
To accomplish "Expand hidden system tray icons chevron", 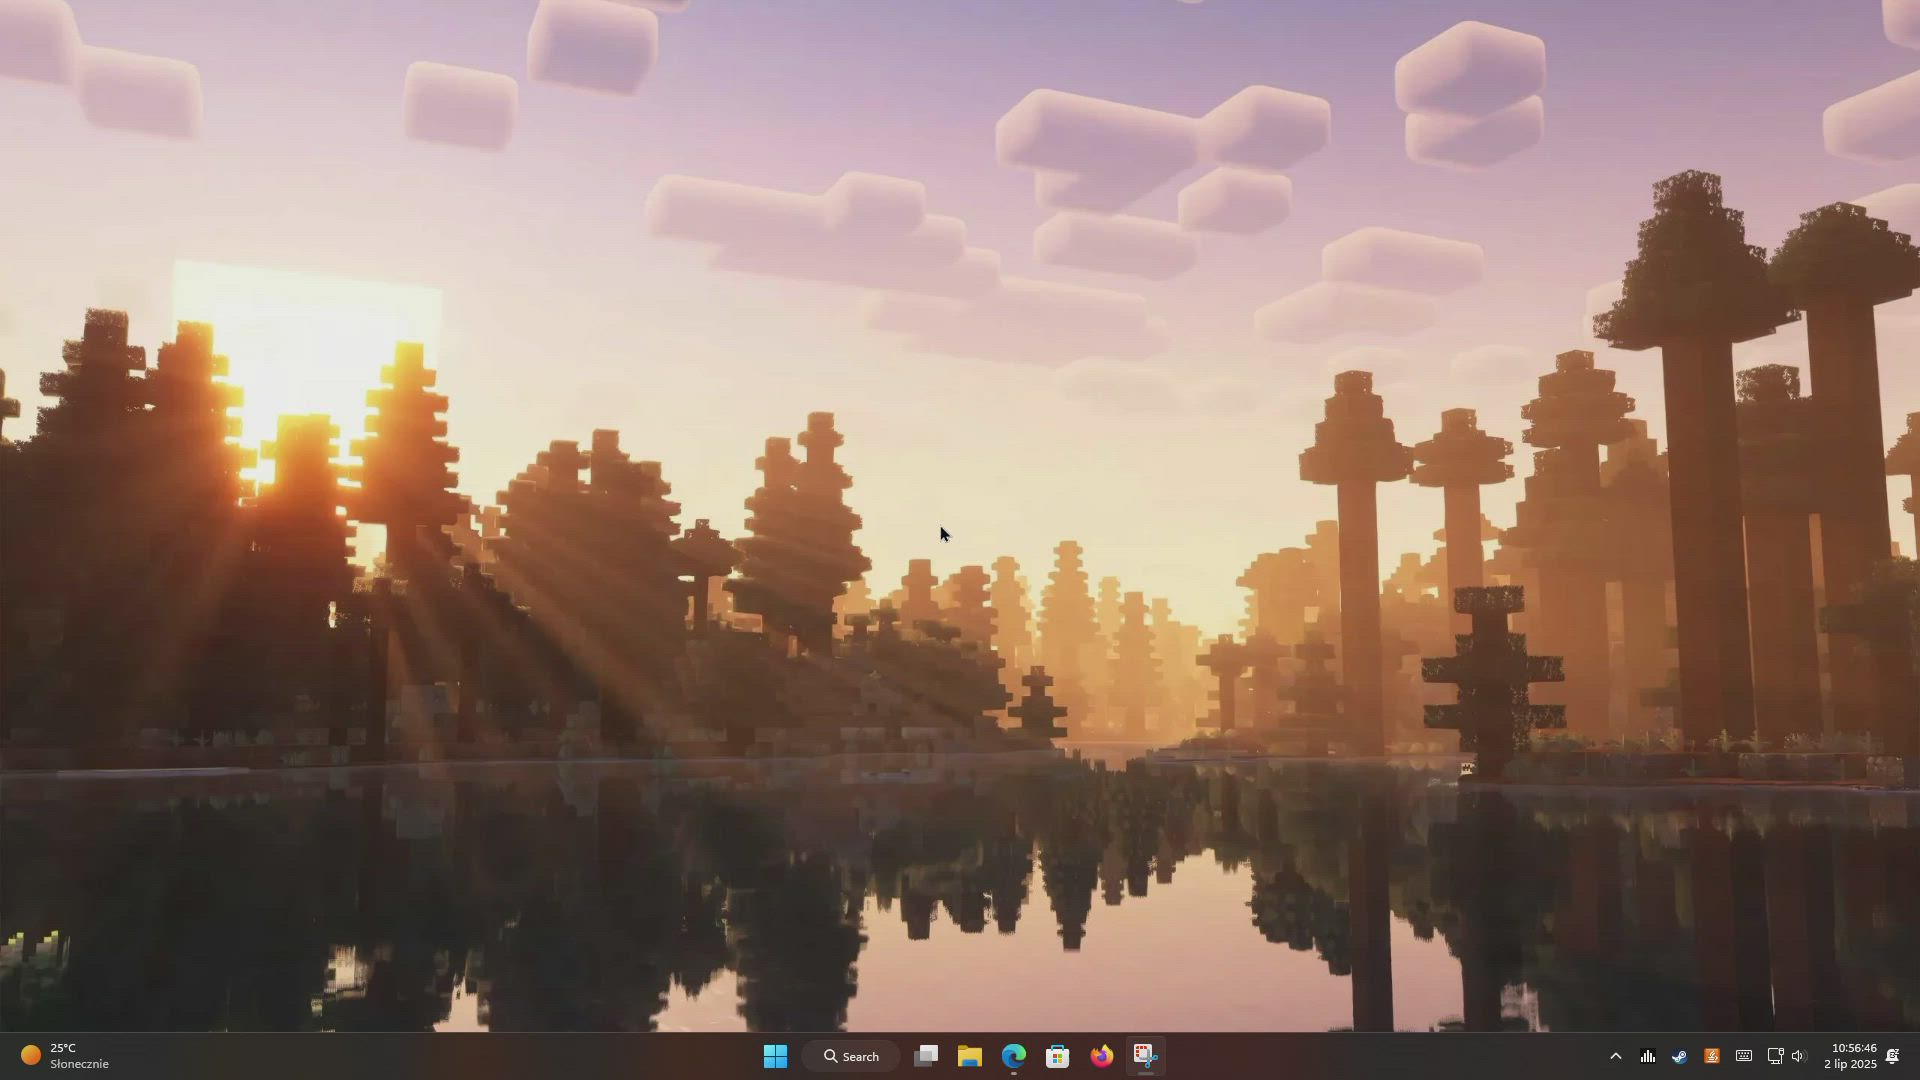I will point(1615,1056).
